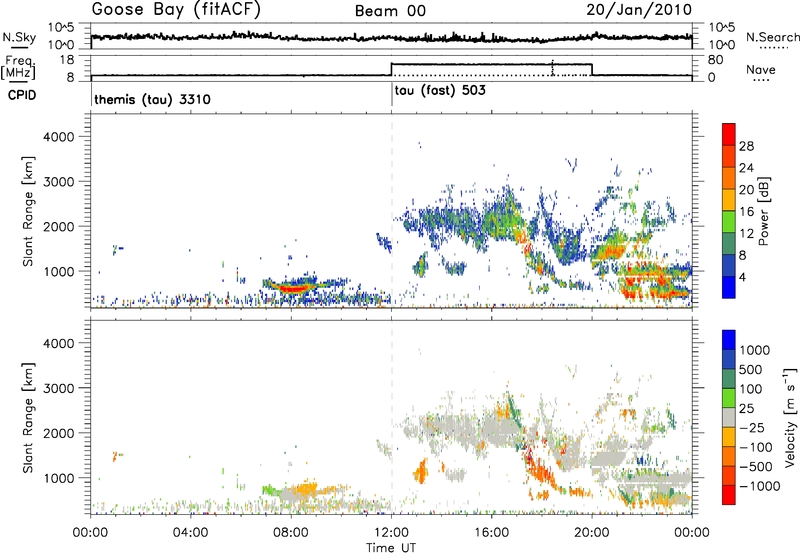Click the power panel 'Slant Range [km]' label
This screenshot has width=800, height=554.
[28, 211]
